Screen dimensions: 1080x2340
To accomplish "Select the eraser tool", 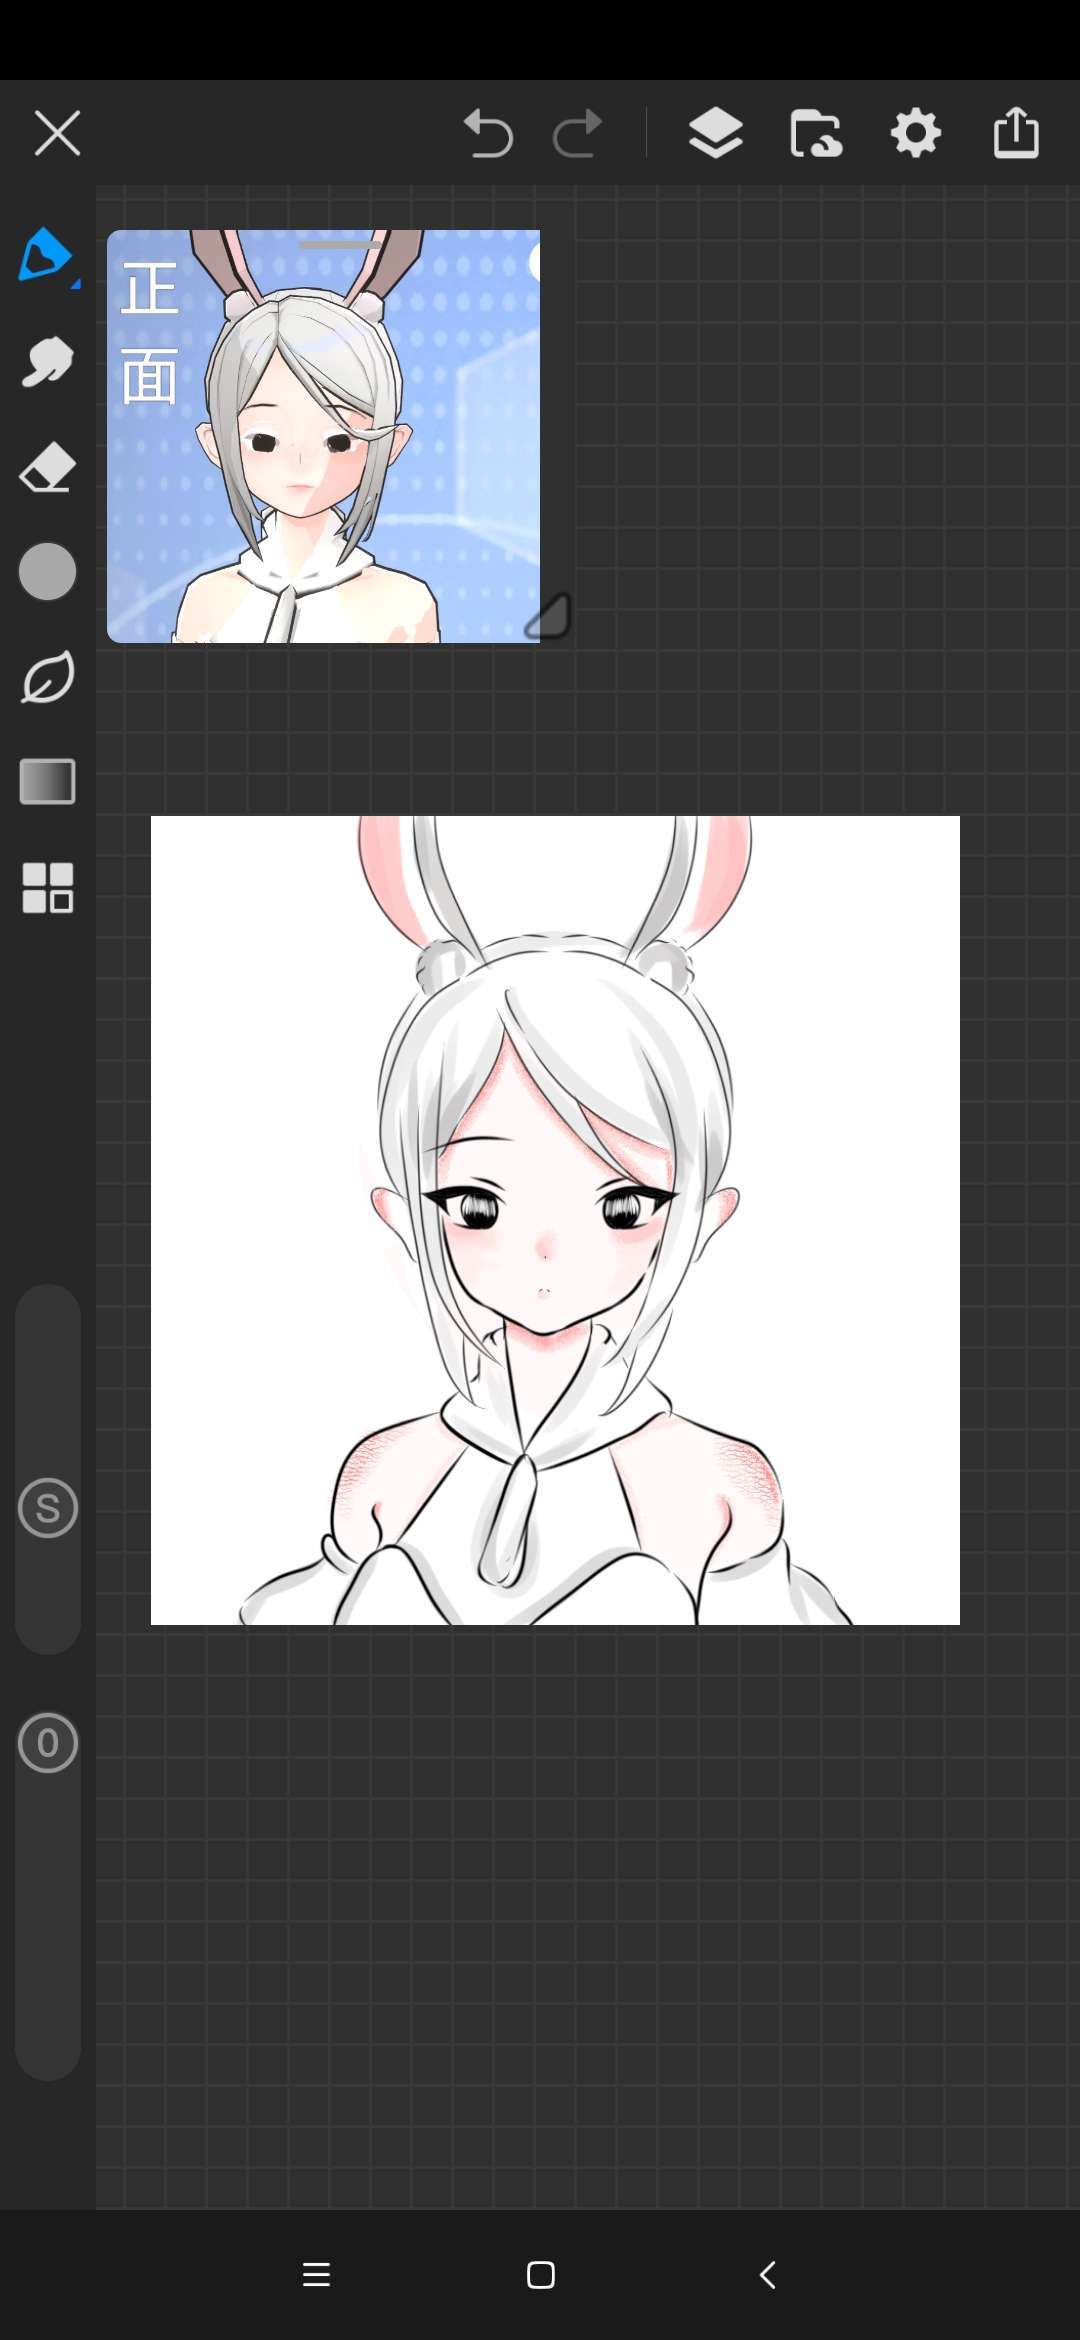I will click(x=47, y=467).
